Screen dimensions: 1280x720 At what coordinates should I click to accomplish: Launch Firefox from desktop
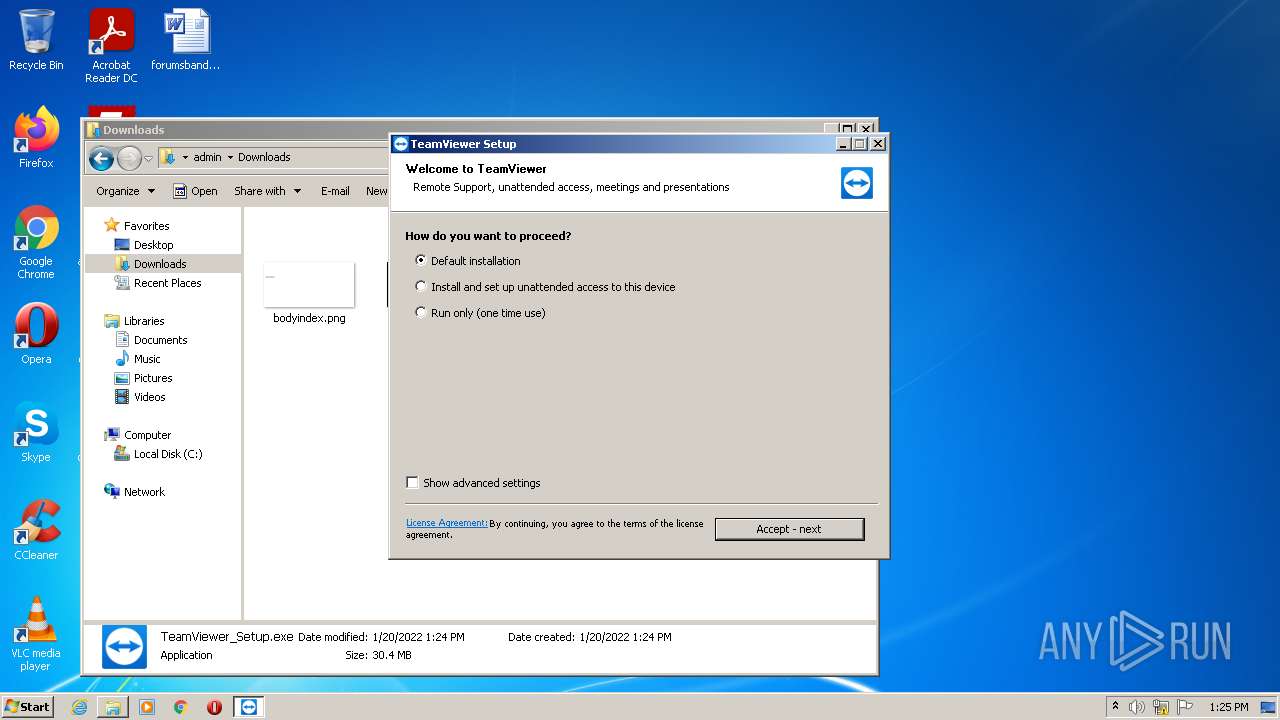(x=36, y=138)
